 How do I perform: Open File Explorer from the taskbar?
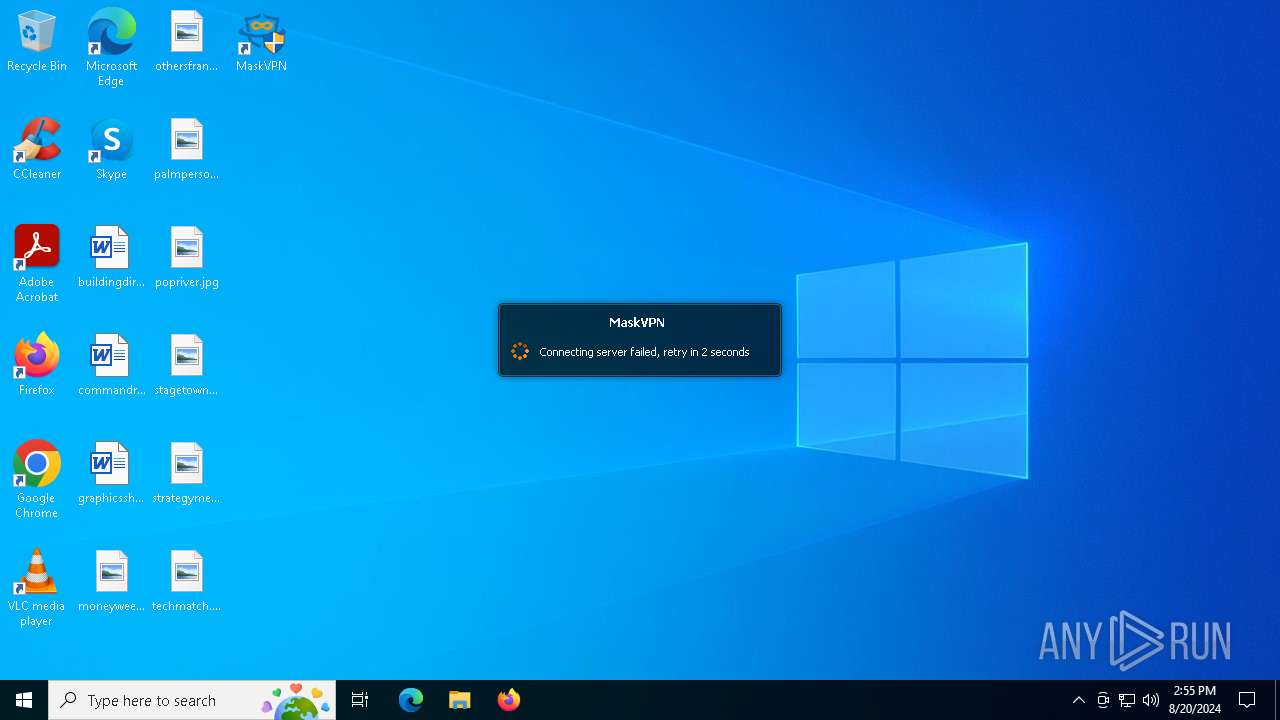pos(460,700)
